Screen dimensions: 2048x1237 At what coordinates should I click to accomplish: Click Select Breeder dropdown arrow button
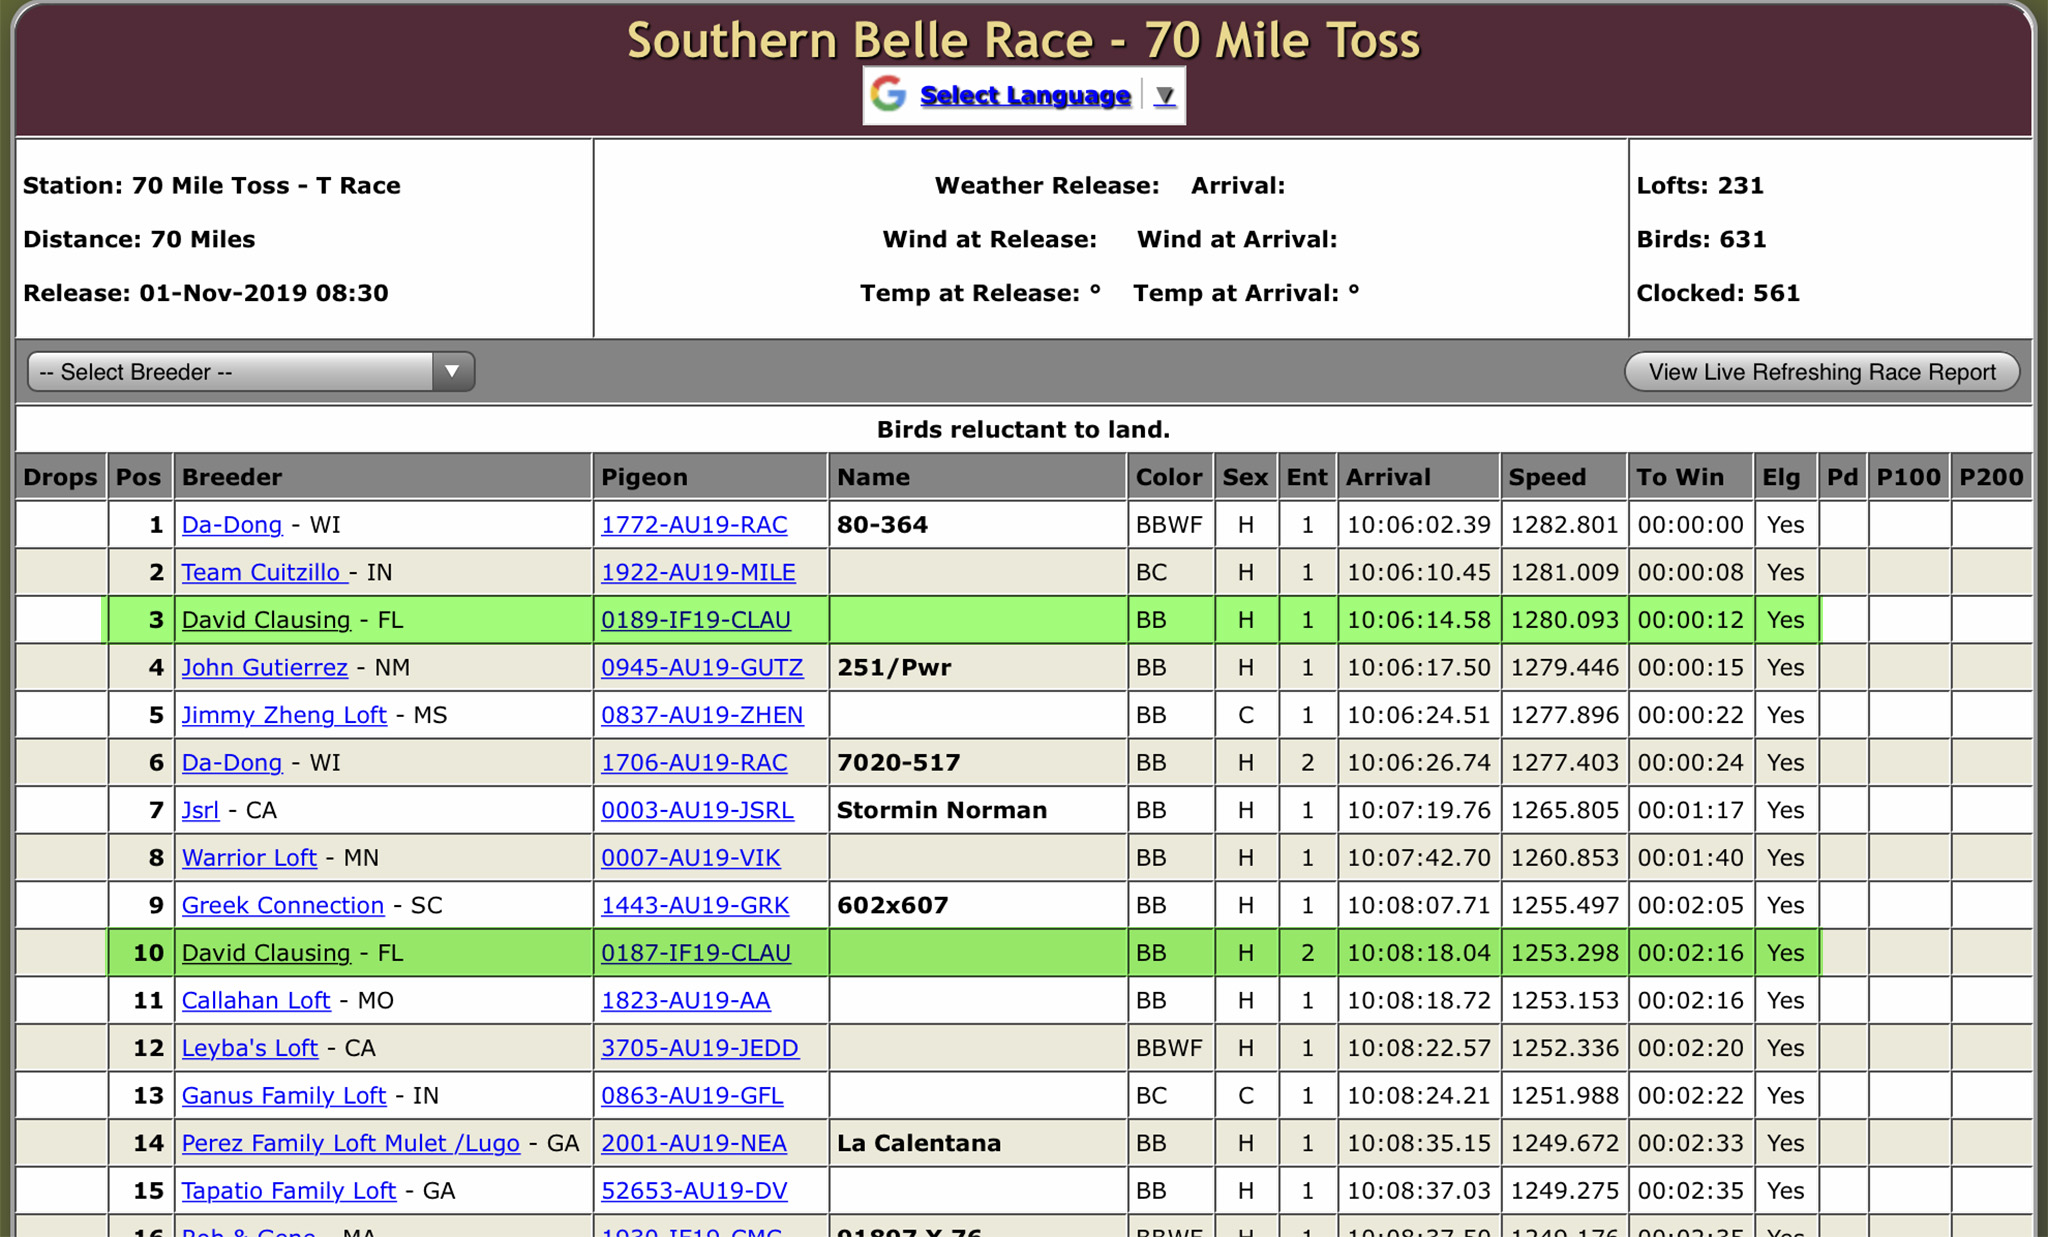(x=452, y=372)
